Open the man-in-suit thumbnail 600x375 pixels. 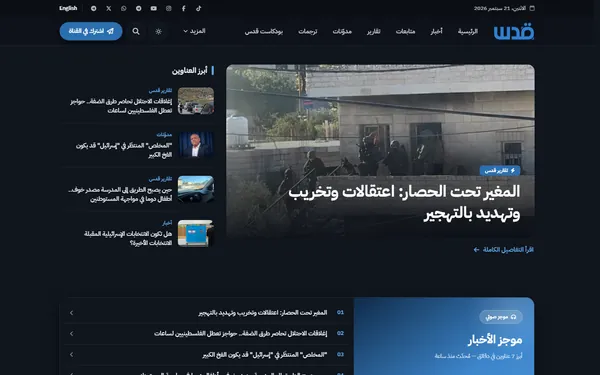pyautogui.click(x=196, y=145)
